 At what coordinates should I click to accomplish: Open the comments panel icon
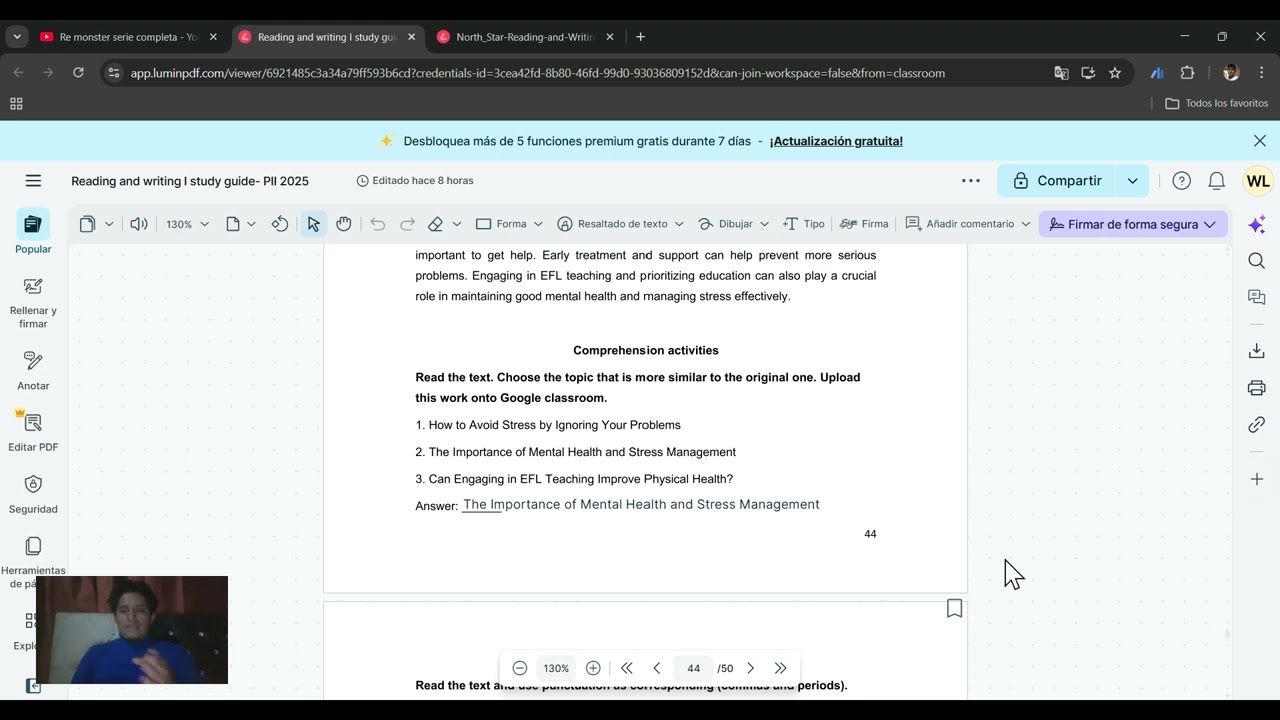tap(1257, 297)
